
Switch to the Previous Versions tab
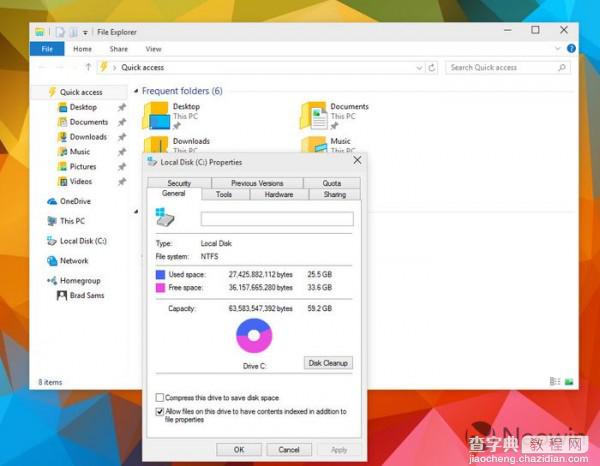point(257,183)
